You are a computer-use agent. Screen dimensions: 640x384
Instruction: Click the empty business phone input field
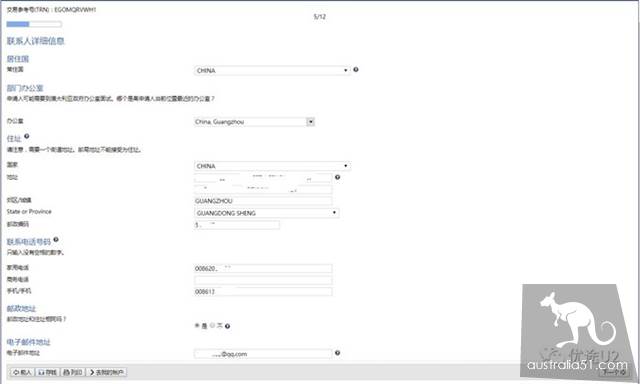tap(263, 280)
